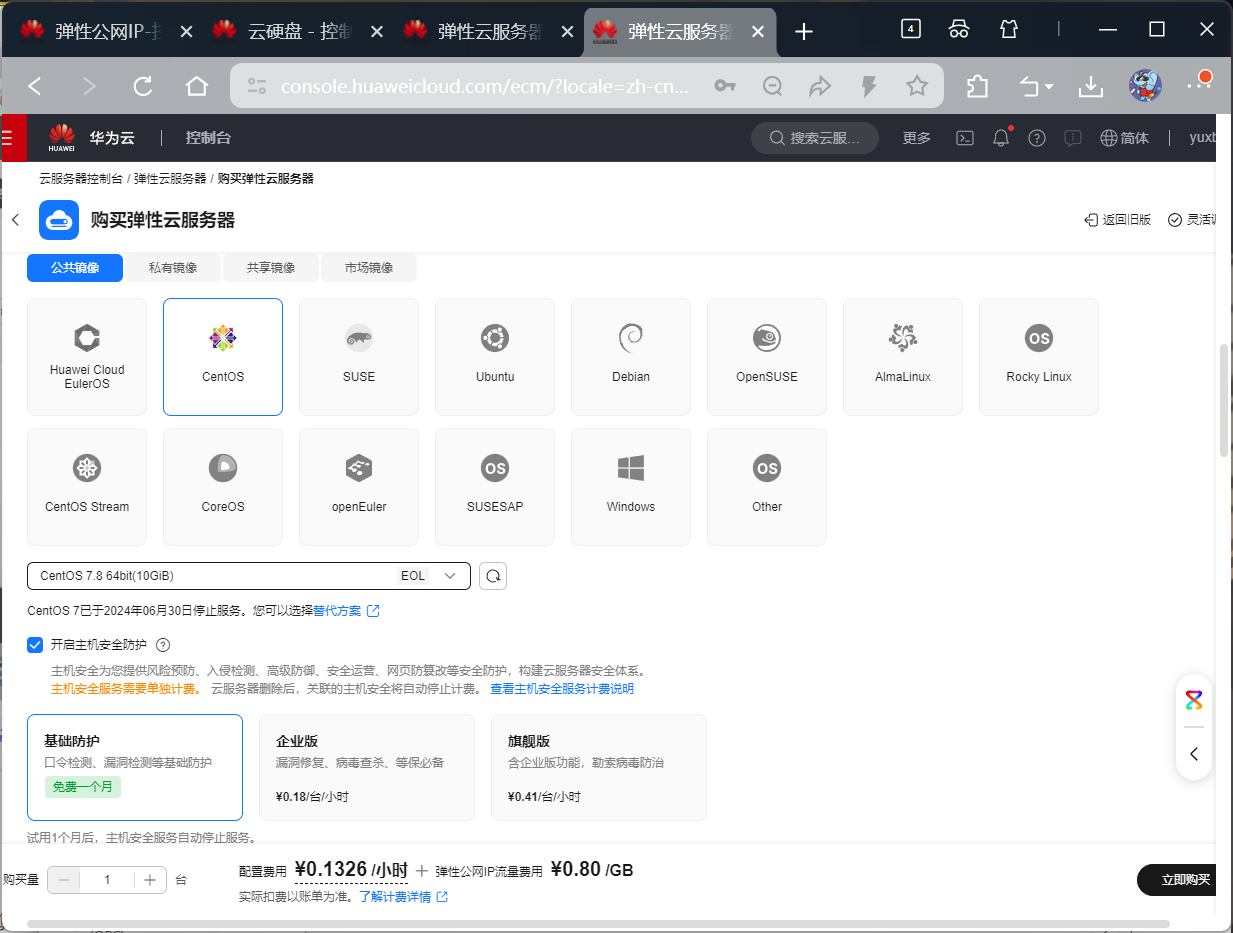The height and width of the screenshot is (933, 1233).
Task: Open 查看主机安全服务计费说明 link
Action: [x=562, y=689]
